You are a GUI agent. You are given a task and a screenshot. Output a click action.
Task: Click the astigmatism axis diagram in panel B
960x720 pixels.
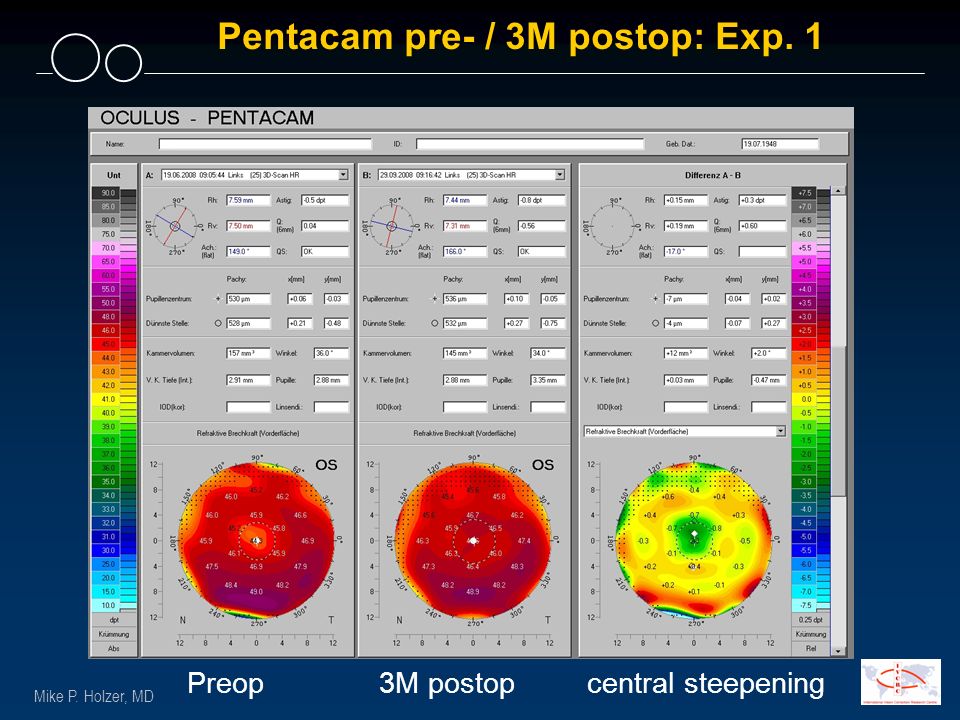coord(391,226)
